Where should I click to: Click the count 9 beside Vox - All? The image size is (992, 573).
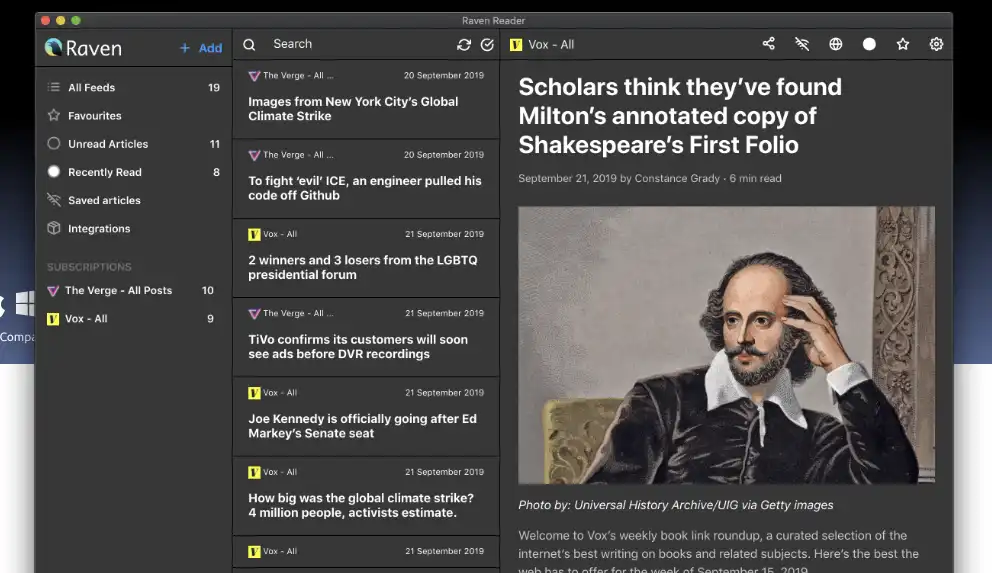(211, 319)
